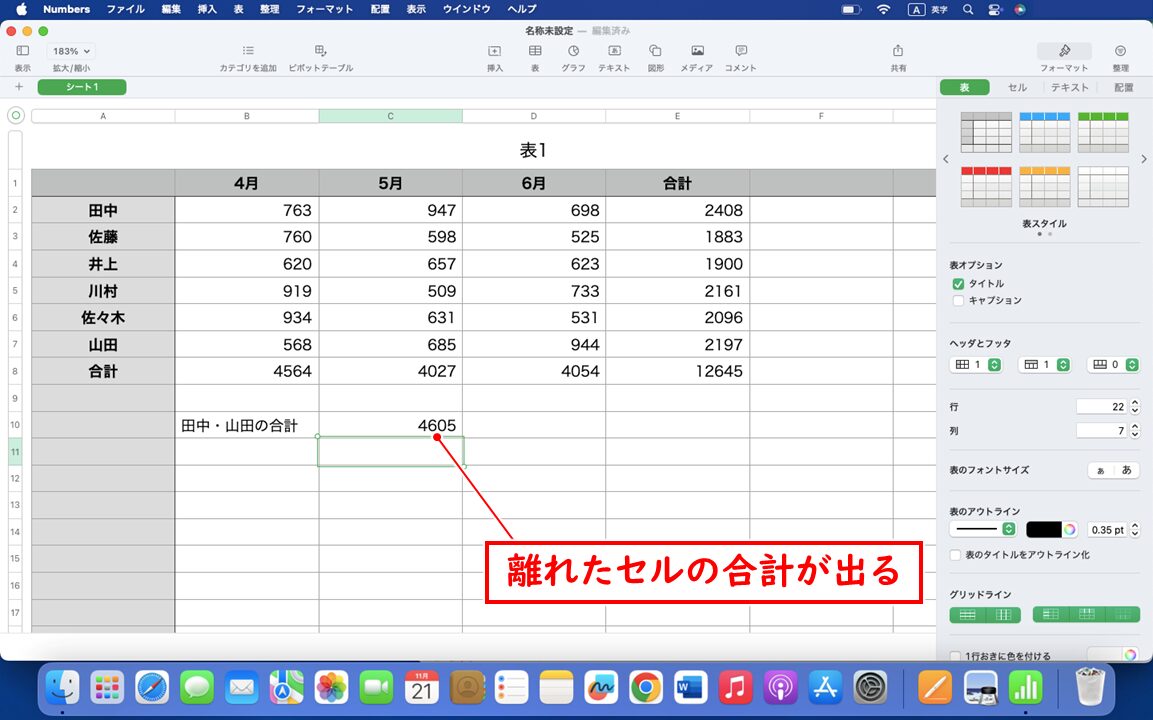Expand more table styles with the right chevron
Screen dimensions: 1153x720
coord(1143,158)
